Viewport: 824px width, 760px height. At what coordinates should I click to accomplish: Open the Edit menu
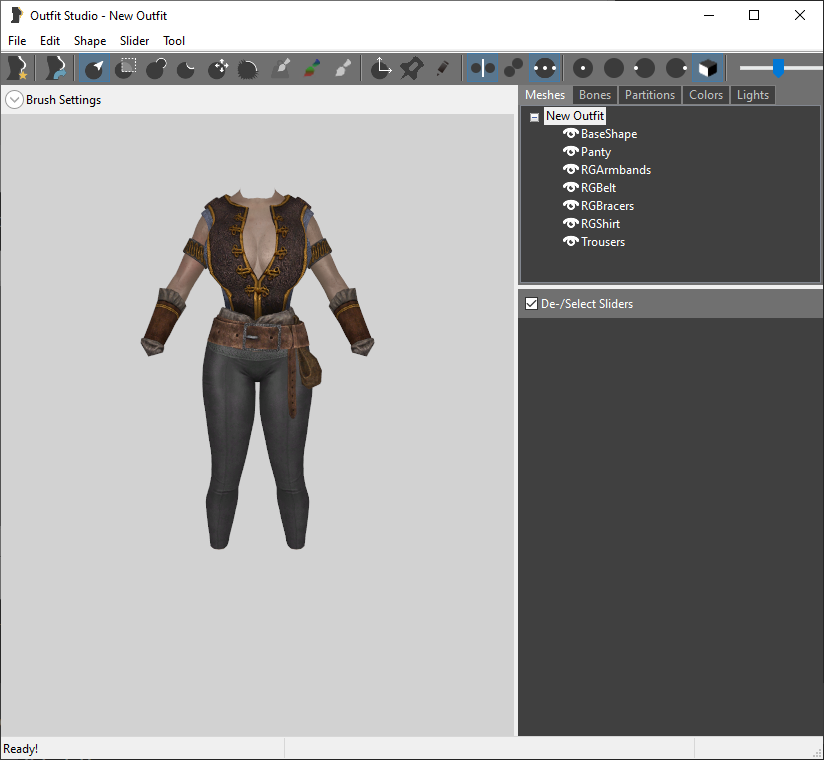pyautogui.click(x=50, y=41)
